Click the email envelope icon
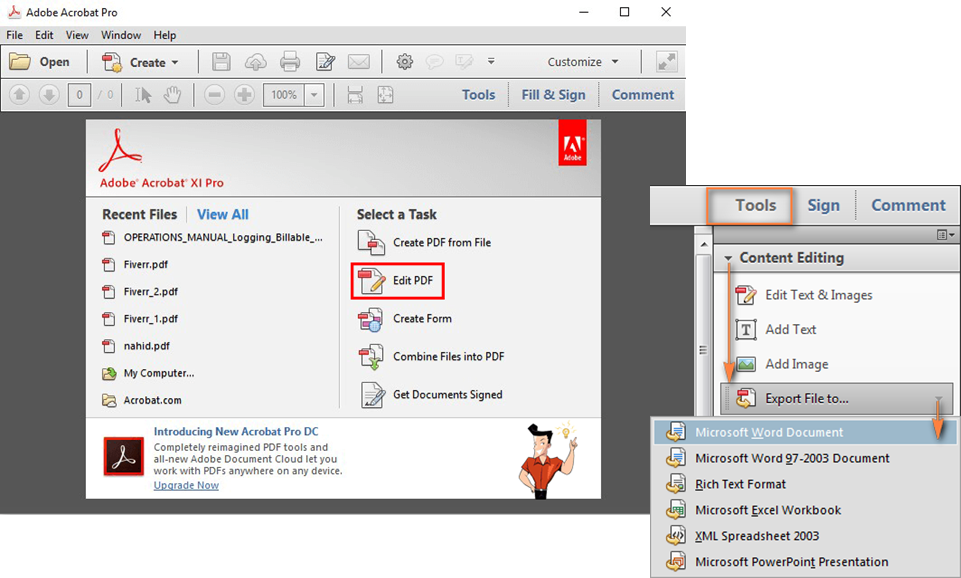This screenshot has height=578, width=961. (x=359, y=62)
